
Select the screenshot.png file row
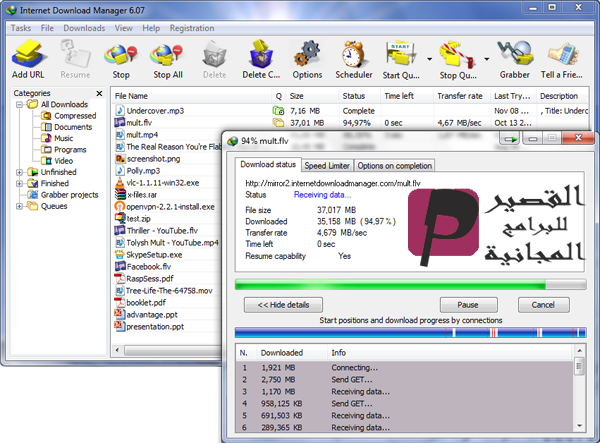point(167,159)
